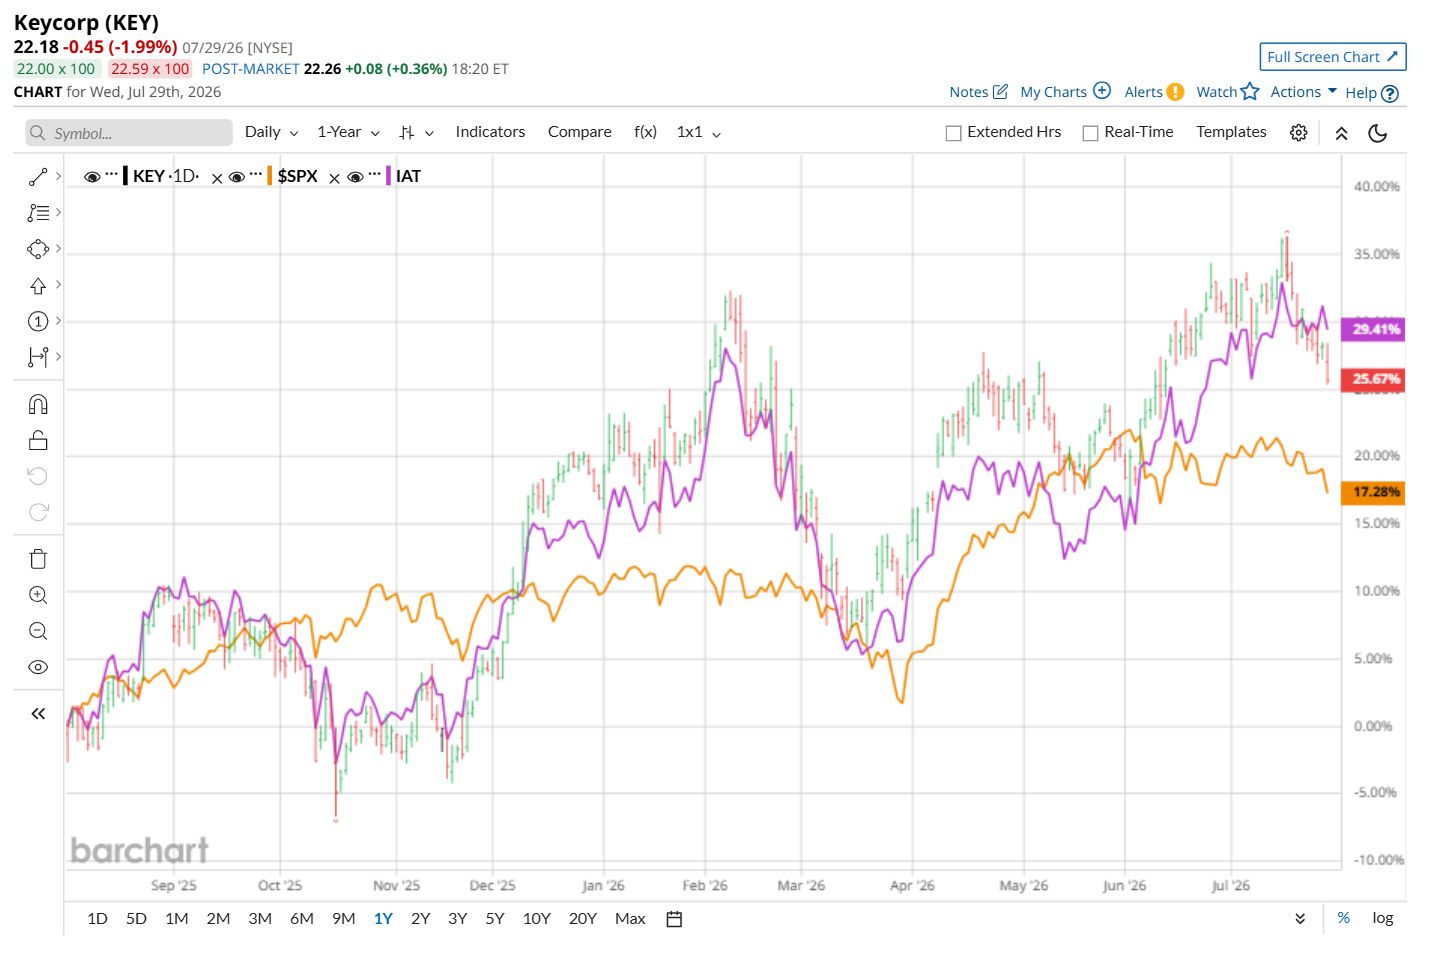Click the purple IAT color marker

(388, 177)
